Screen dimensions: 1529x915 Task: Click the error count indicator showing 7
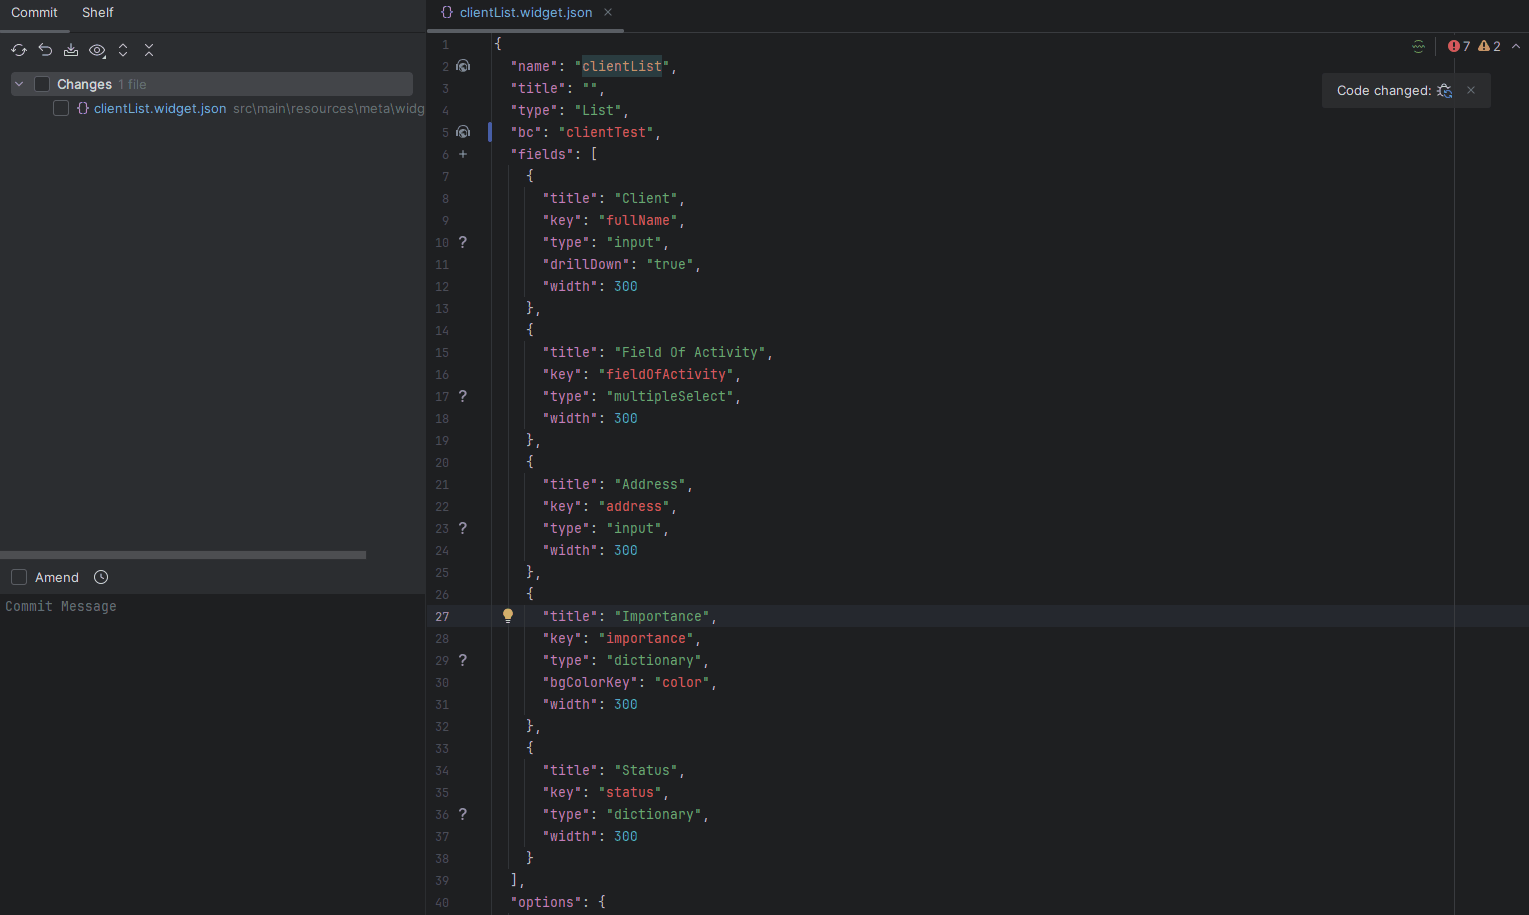click(x=1457, y=46)
